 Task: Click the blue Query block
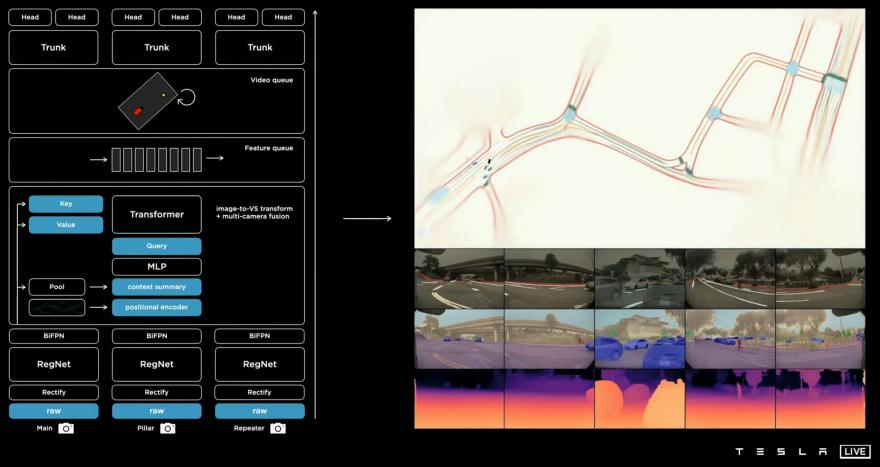157,246
